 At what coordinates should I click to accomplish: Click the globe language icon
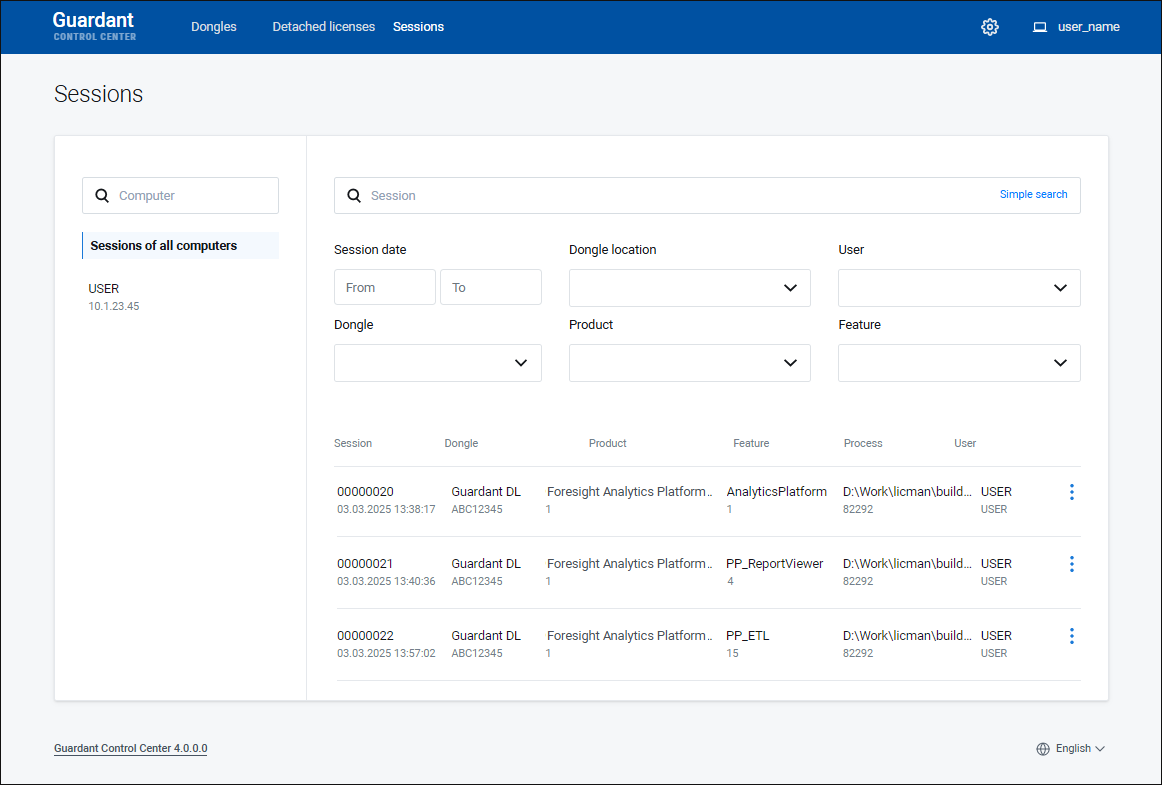coord(1043,749)
